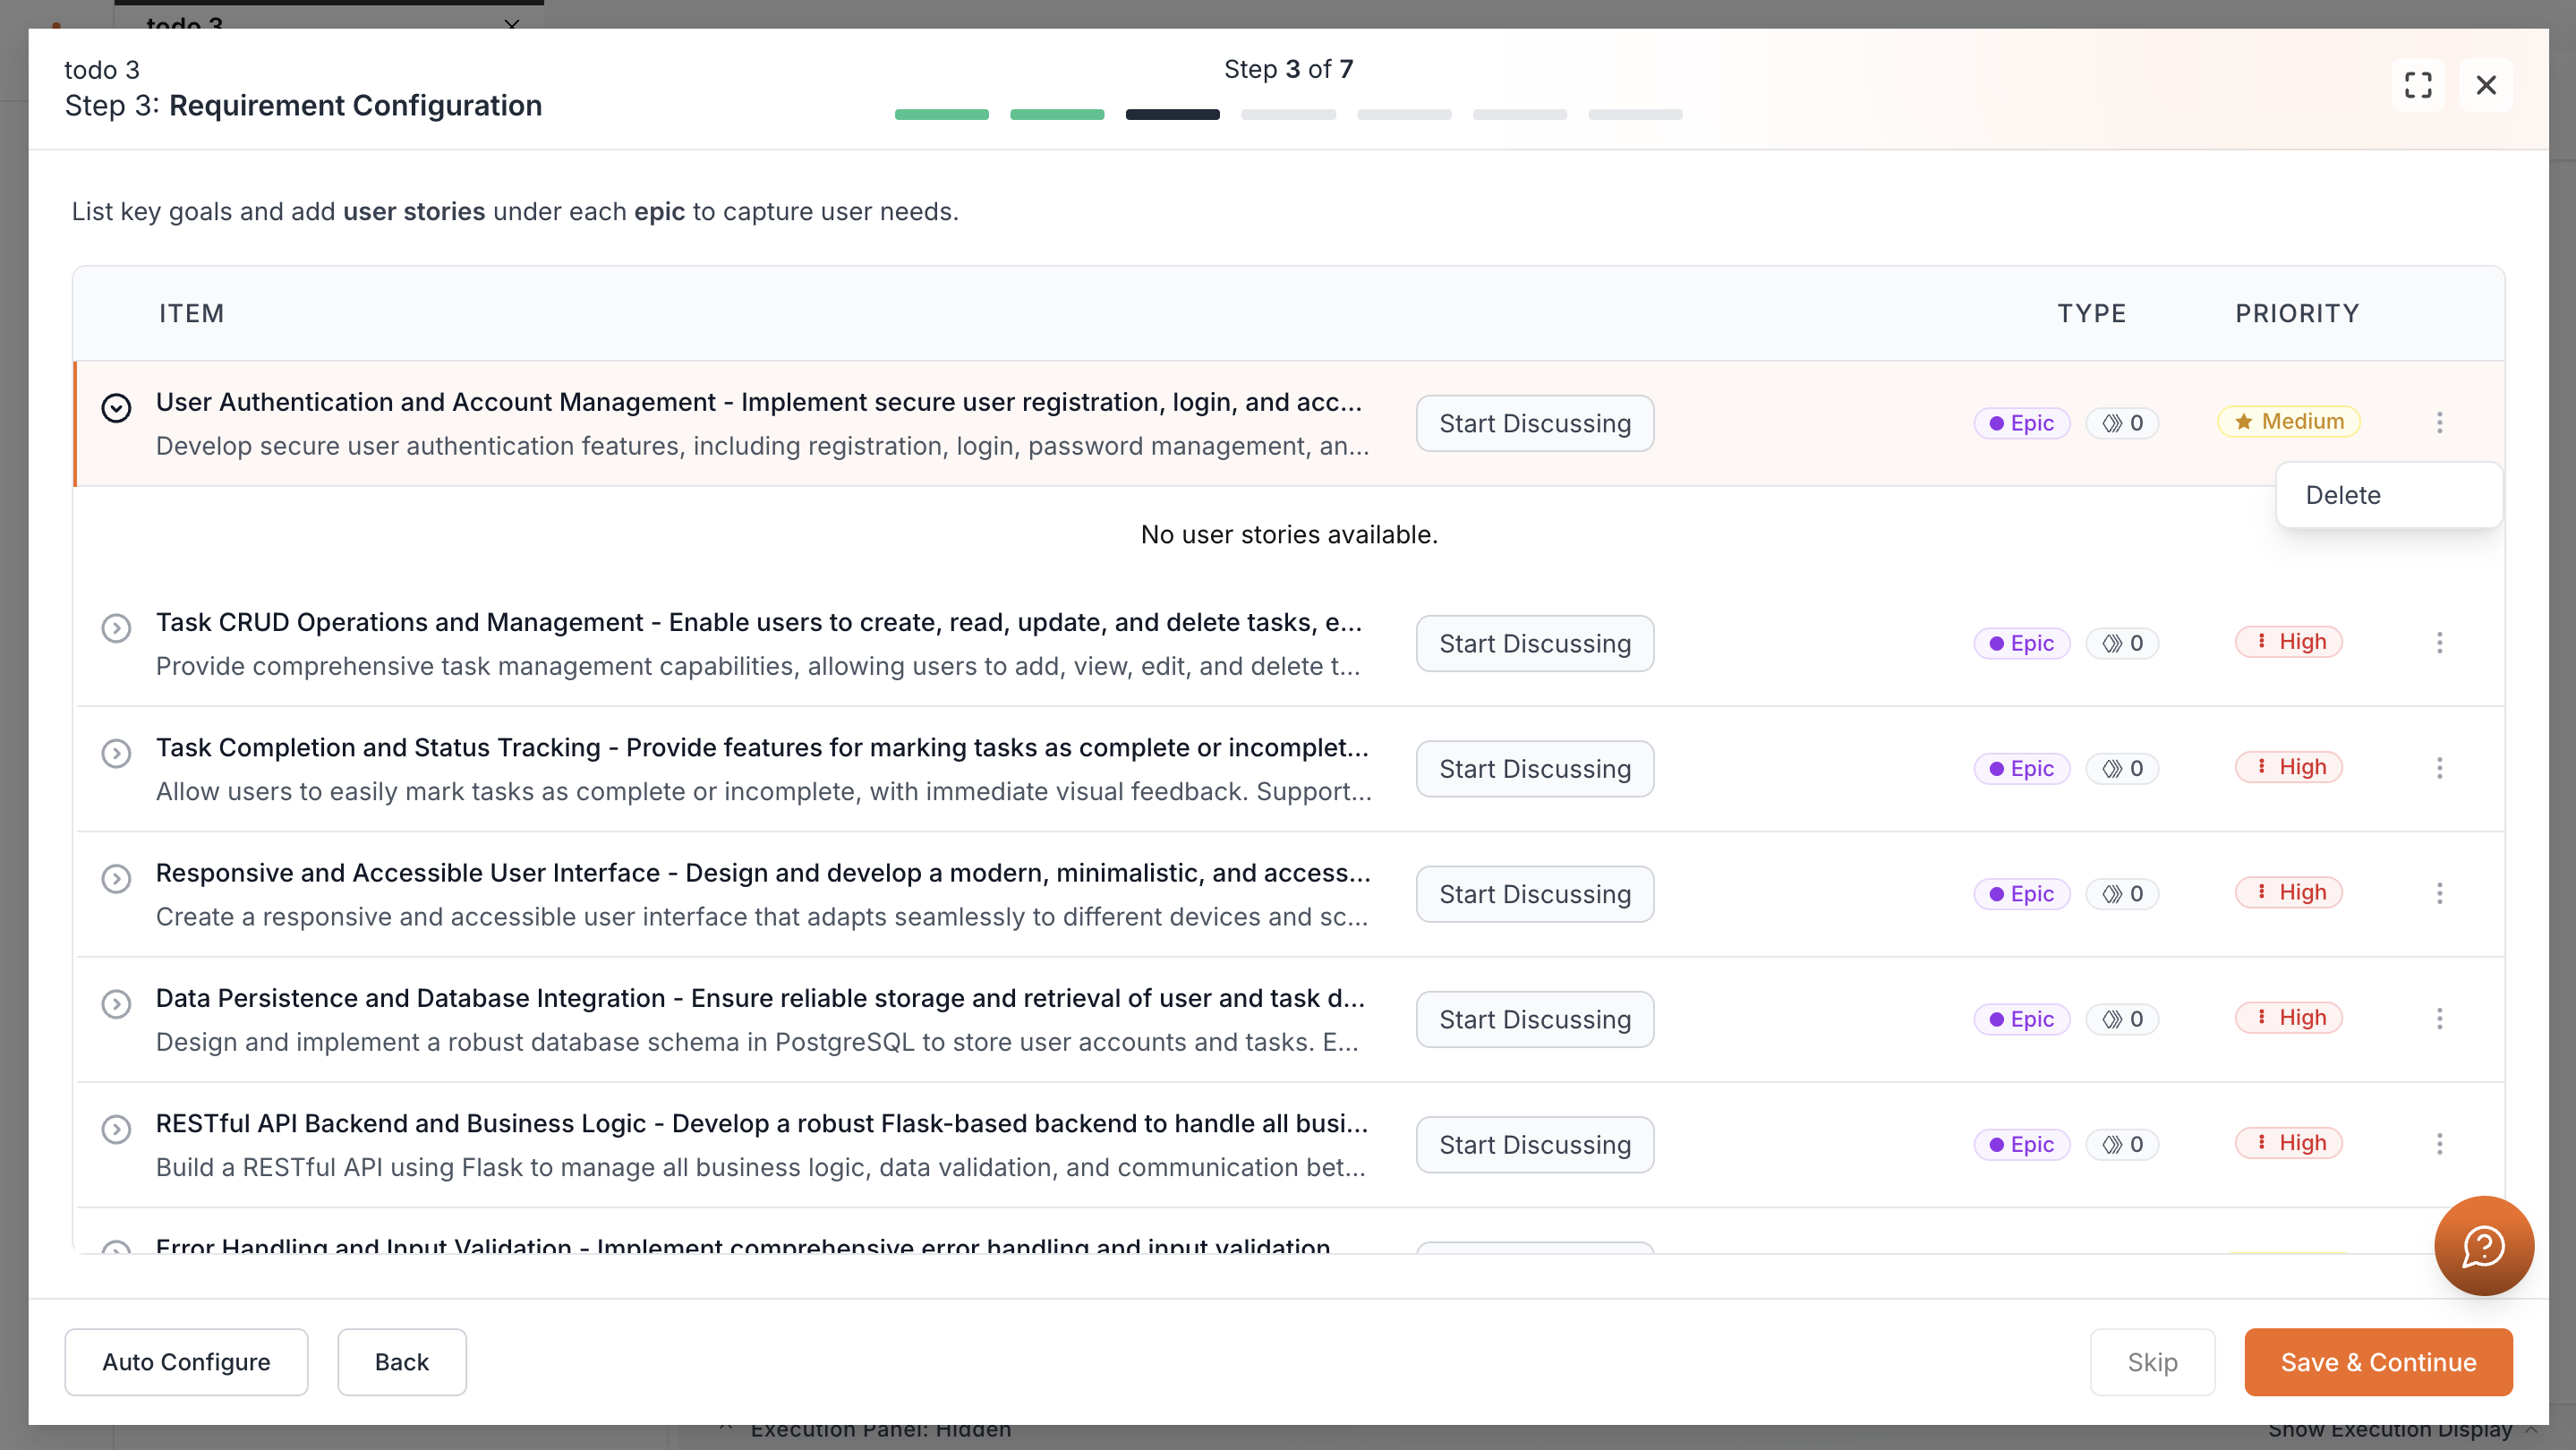The width and height of the screenshot is (2576, 1450).
Task: Open more options for Task Completion row
Action: 2439,767
